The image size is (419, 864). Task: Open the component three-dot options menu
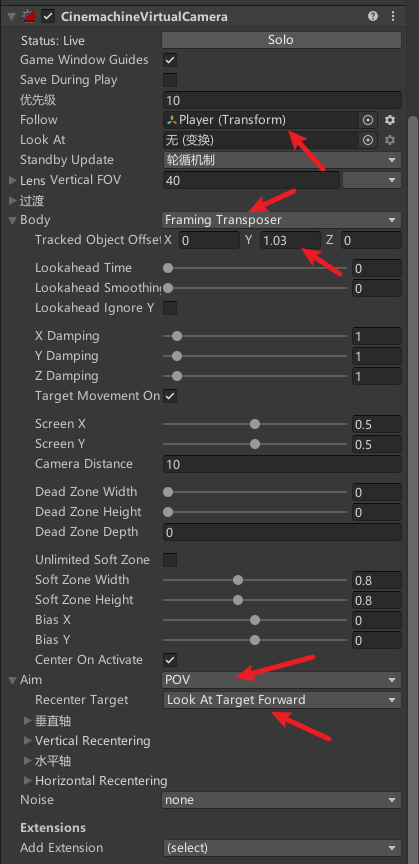pyautogui.click(x=393, y=17)
